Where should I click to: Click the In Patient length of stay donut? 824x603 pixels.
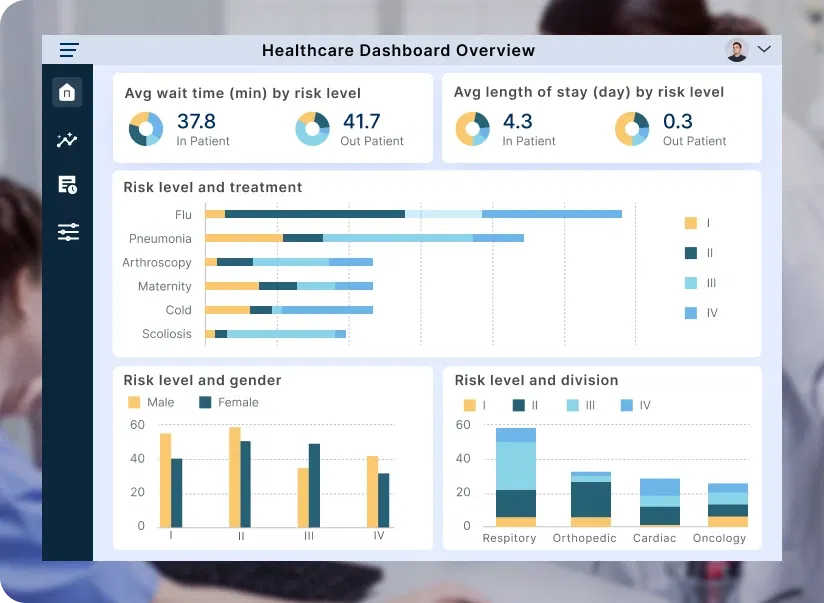(472, 129)
